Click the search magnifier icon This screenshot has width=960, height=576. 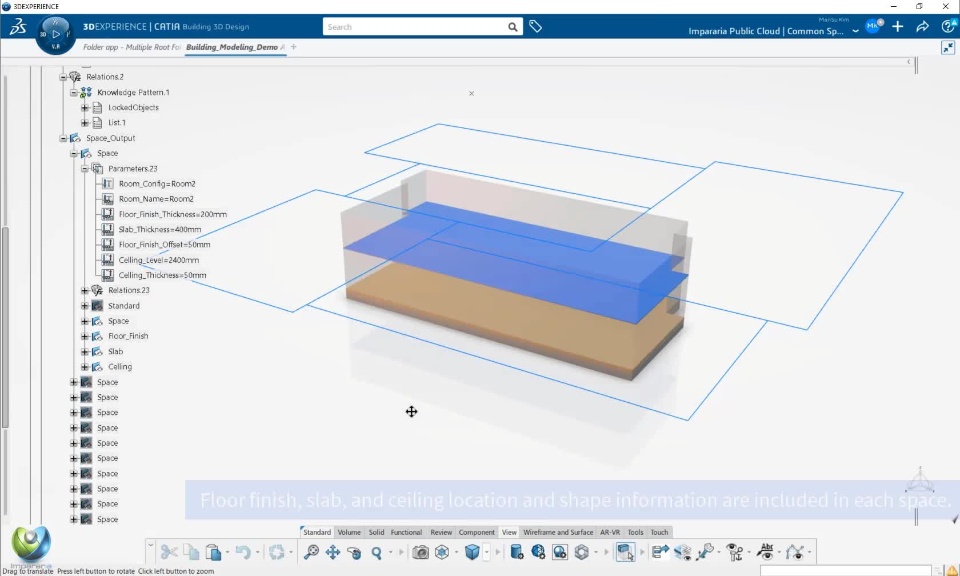click(512, 27)
